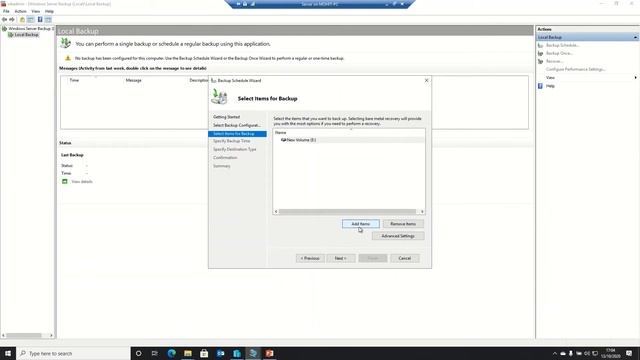Click the volume icon in system tray

(x=587, y=353)
